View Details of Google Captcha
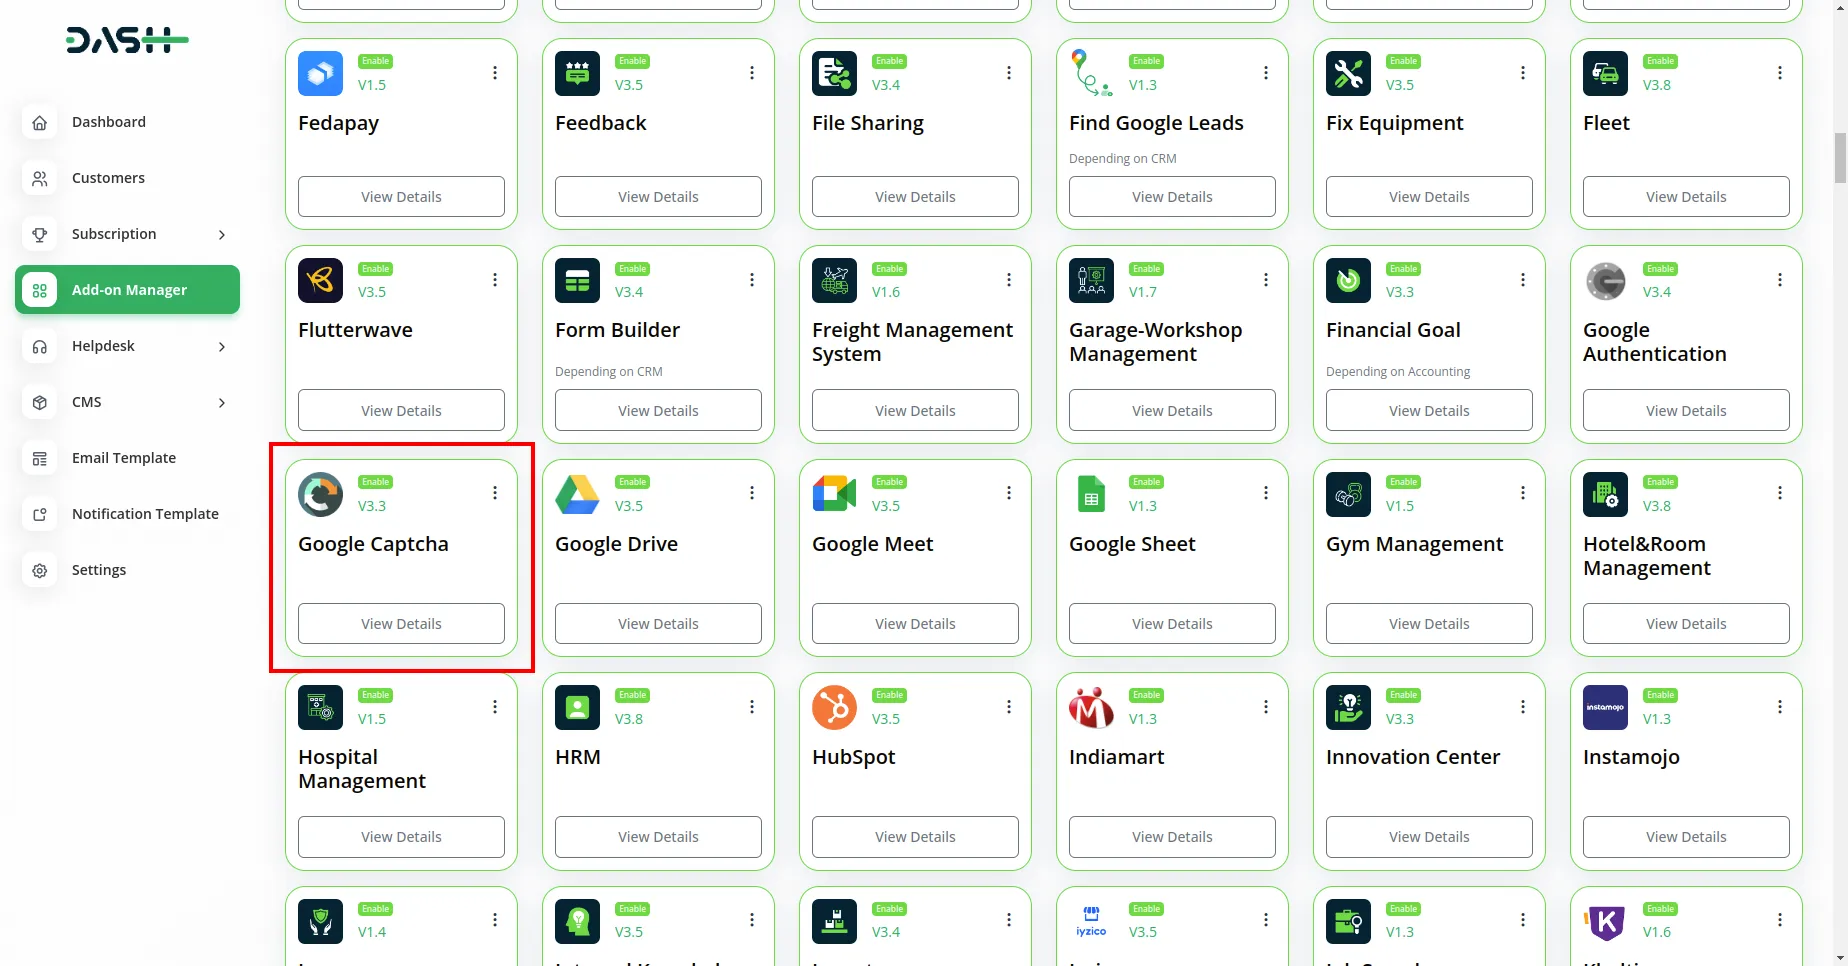The height and width of the screenshot is (966, 1848). (401, 624)
